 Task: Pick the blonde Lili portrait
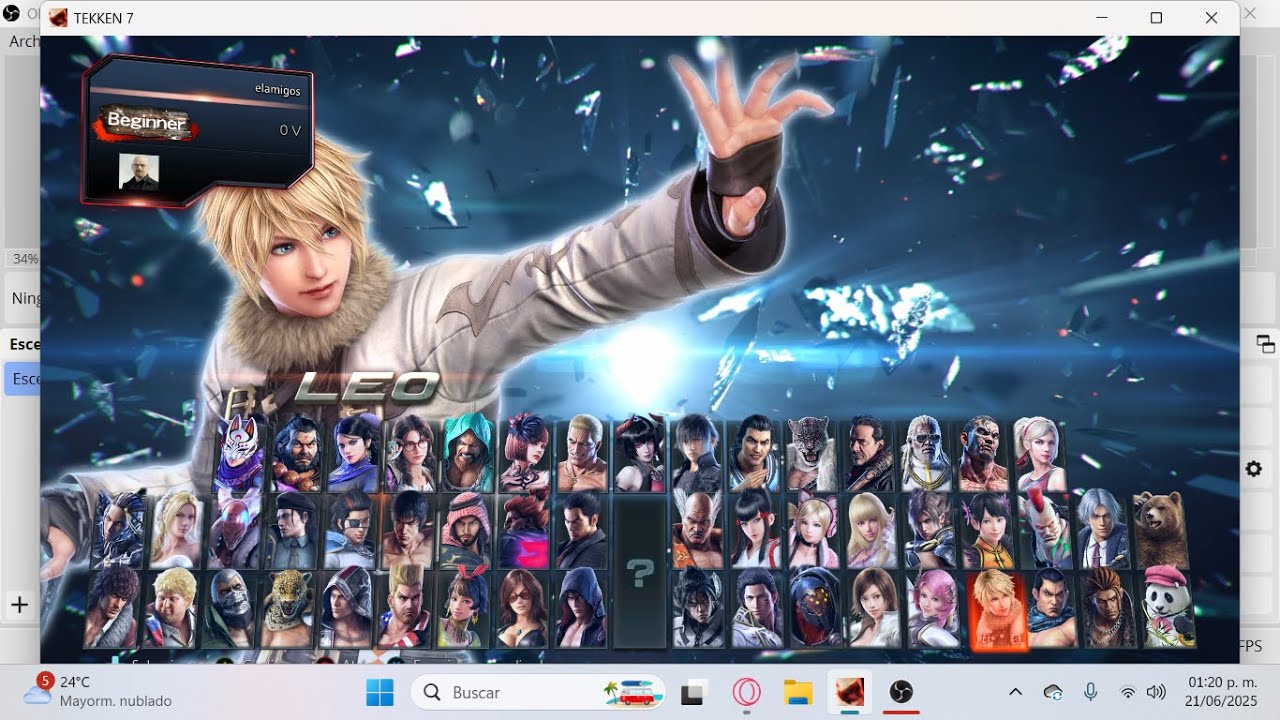click(x=872, y=530)
